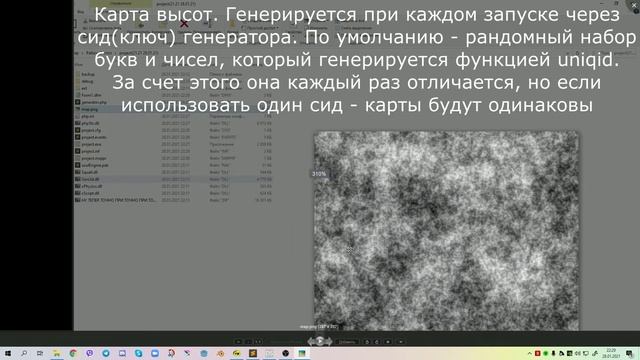The width and height of the screenshot is (640, 360).
Task: Open the Windows Start menu
Action: pyautogui.click(x=7, y=353)
